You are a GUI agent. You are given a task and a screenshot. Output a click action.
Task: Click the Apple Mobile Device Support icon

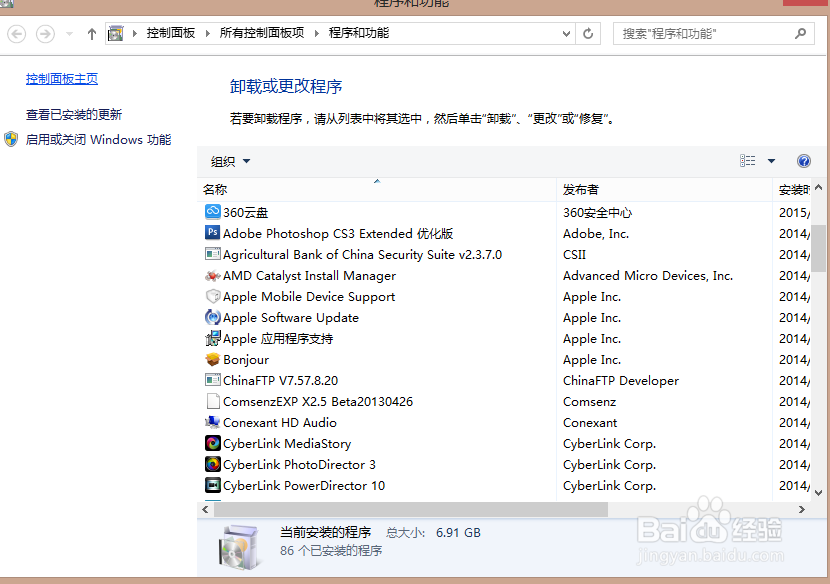point(212,296)
